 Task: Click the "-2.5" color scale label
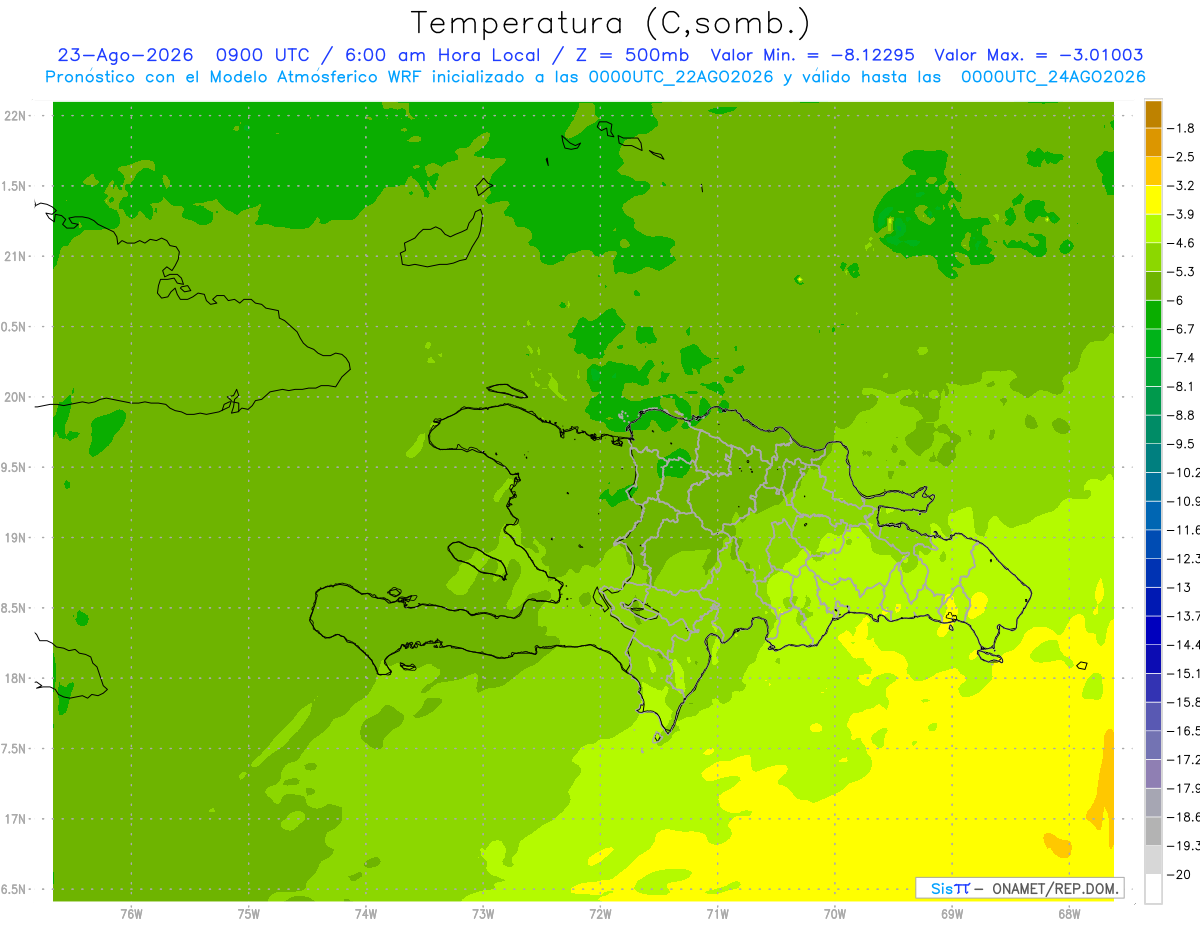click(1183, 157)
